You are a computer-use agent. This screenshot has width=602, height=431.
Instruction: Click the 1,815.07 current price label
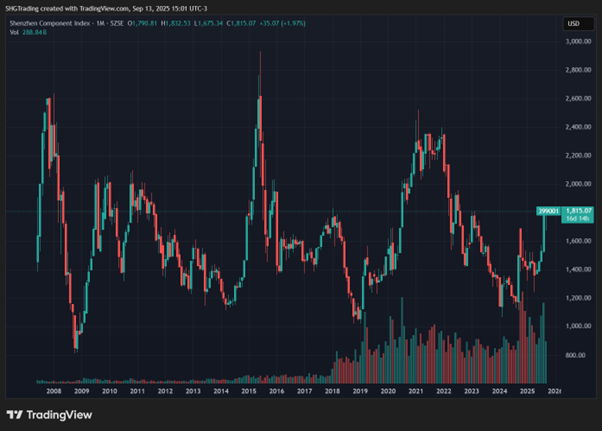pos(579,211)
